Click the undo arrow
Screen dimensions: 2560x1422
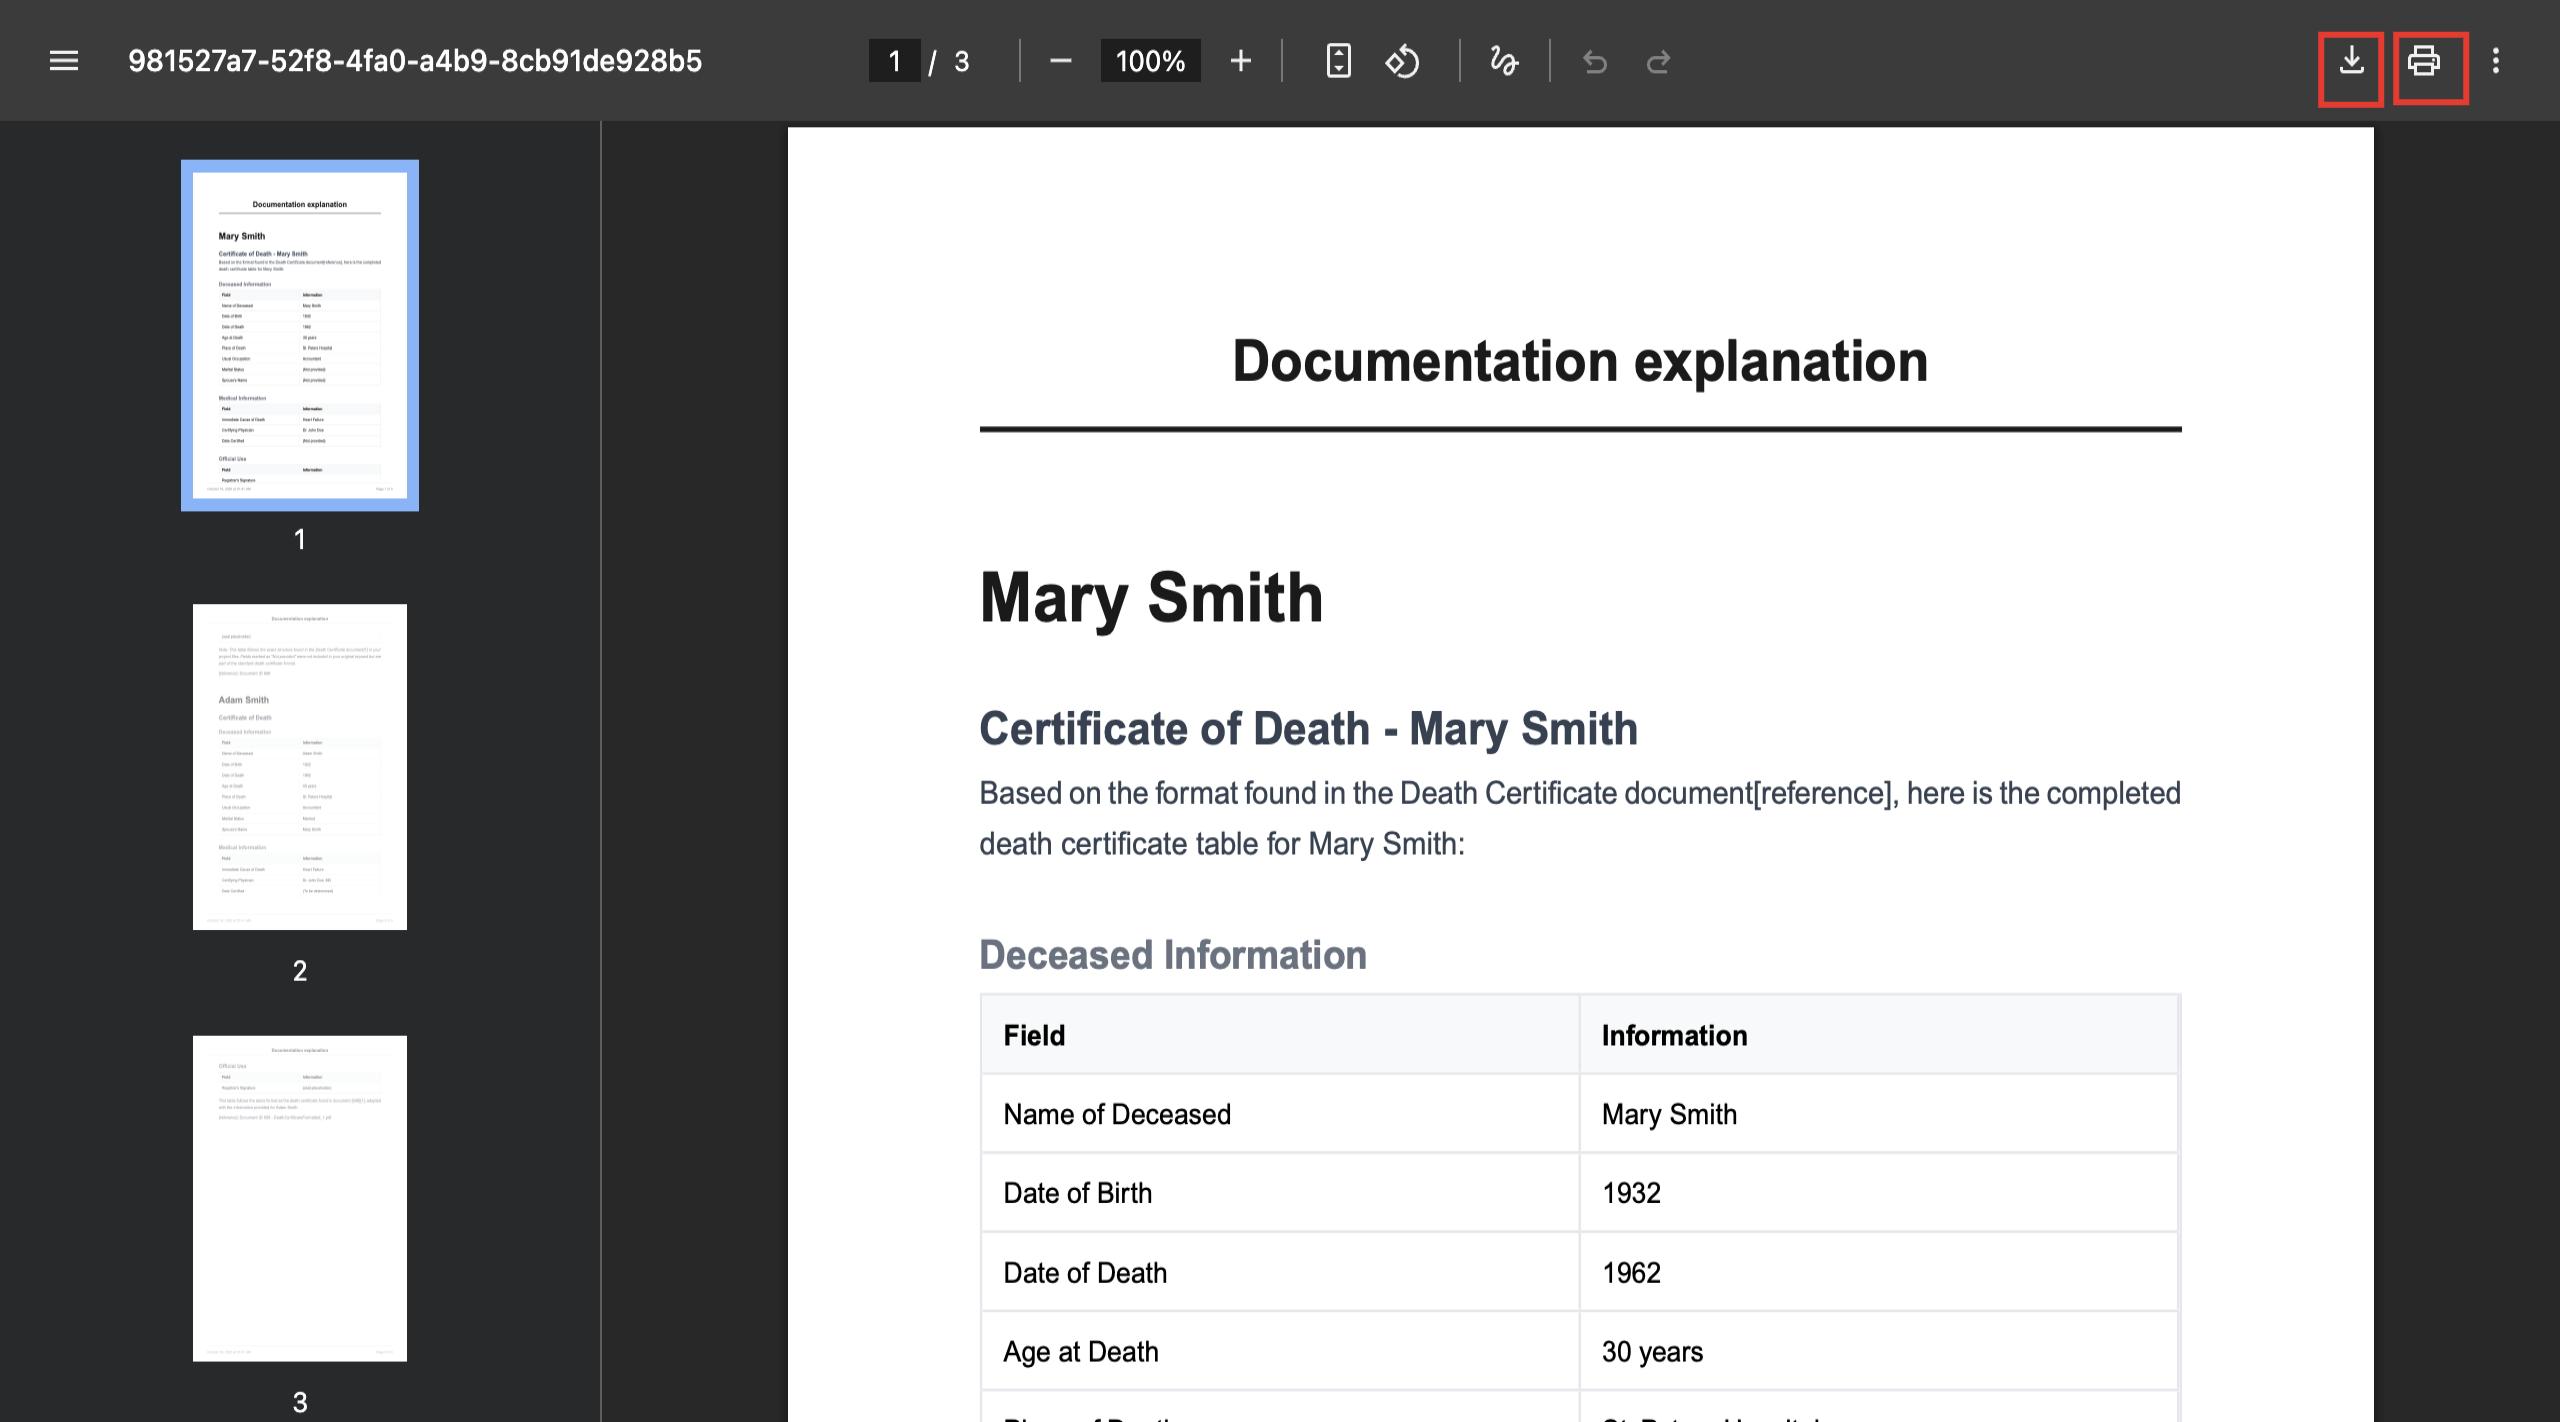pos(1595,62)
